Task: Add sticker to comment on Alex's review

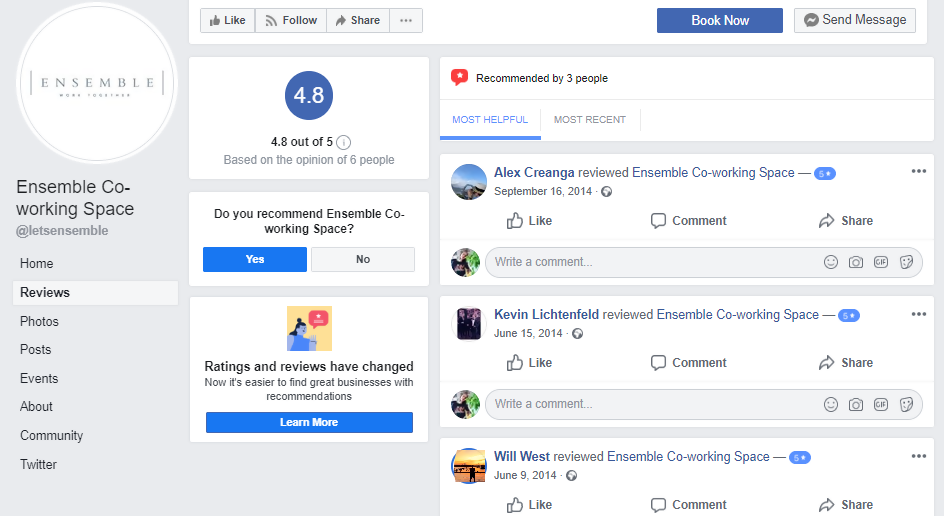Action: coord(906,262)
